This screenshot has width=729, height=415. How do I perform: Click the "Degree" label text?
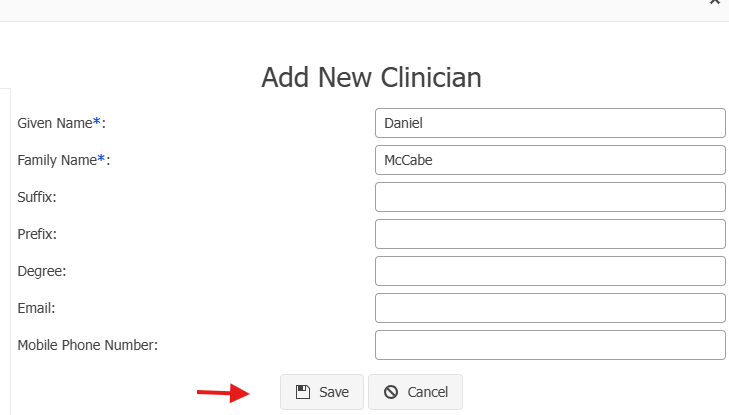[x=41, y=271]
